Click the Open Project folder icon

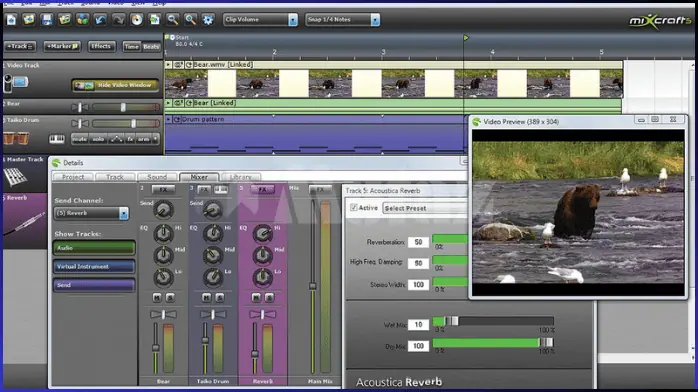coord(29,20)
